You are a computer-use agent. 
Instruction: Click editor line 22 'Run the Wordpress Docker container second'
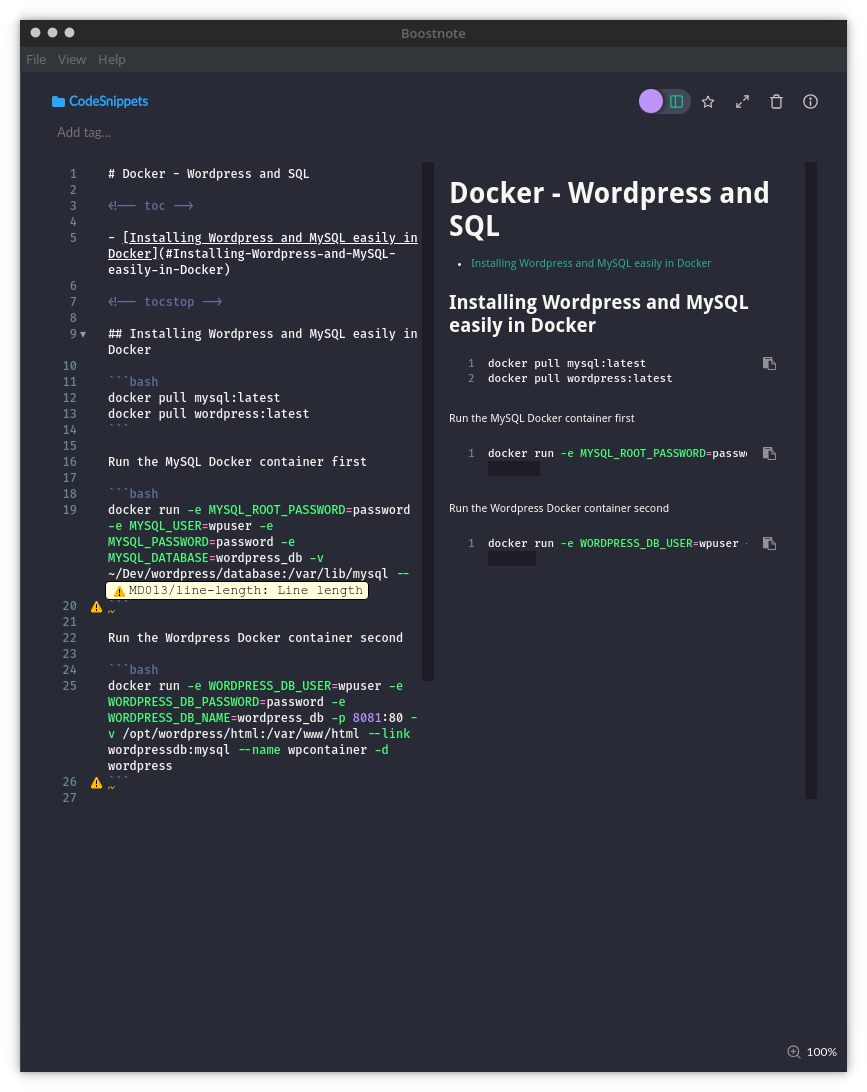pos(256,639)
